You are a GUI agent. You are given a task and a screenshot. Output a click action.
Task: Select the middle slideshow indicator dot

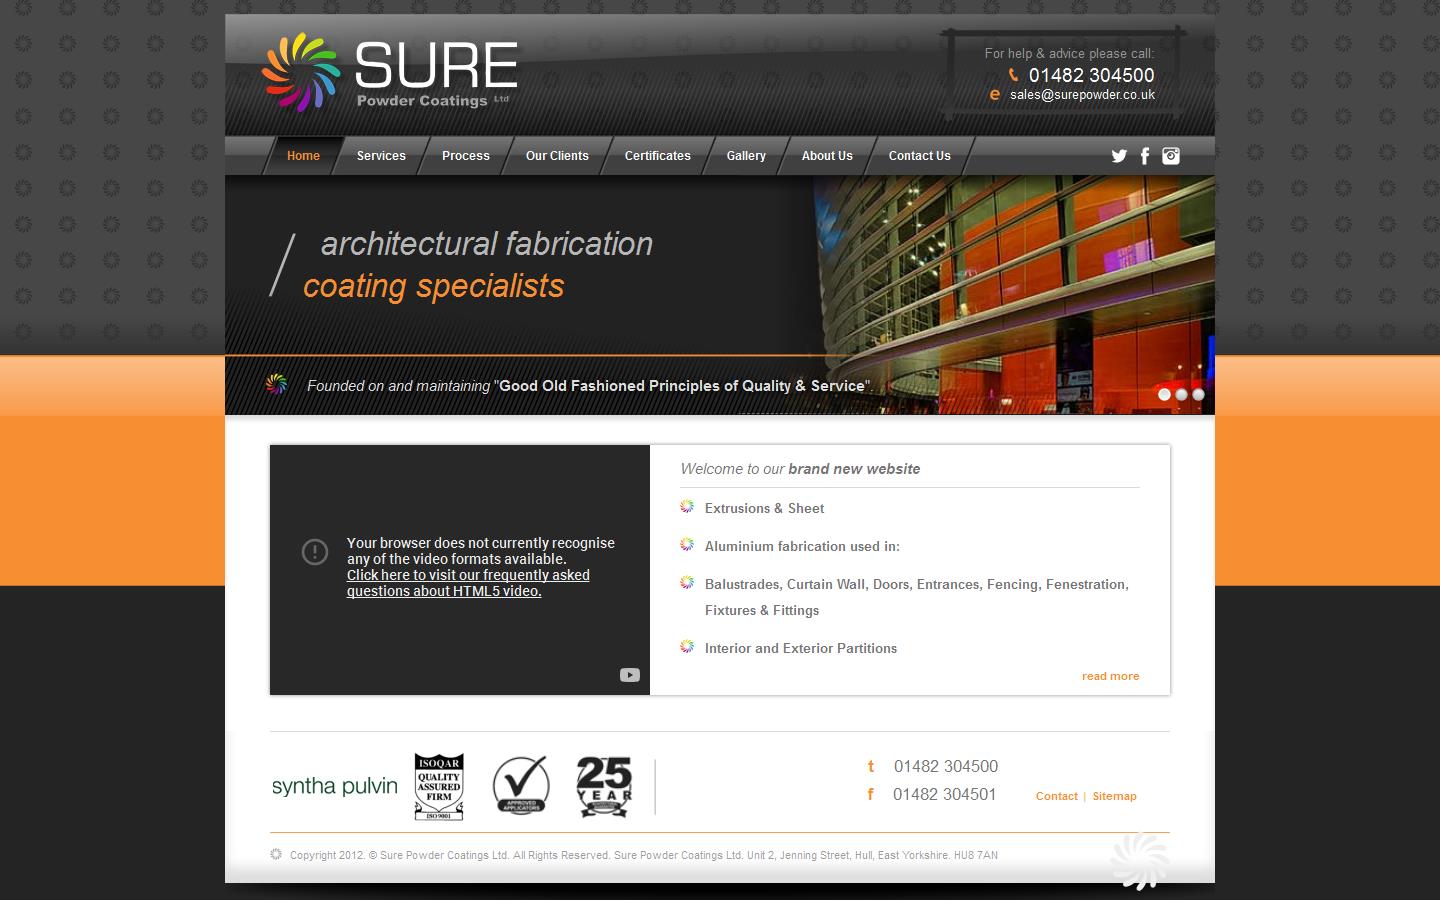[1179, 394]
